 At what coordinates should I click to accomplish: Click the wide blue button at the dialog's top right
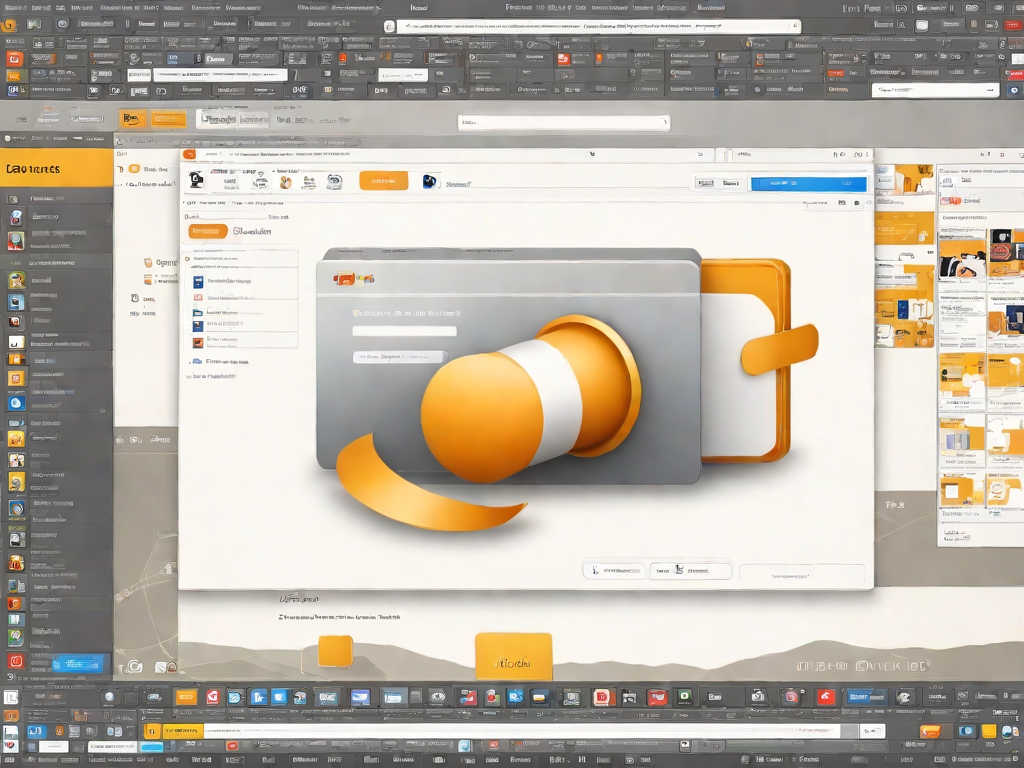[x=808, y=184]
